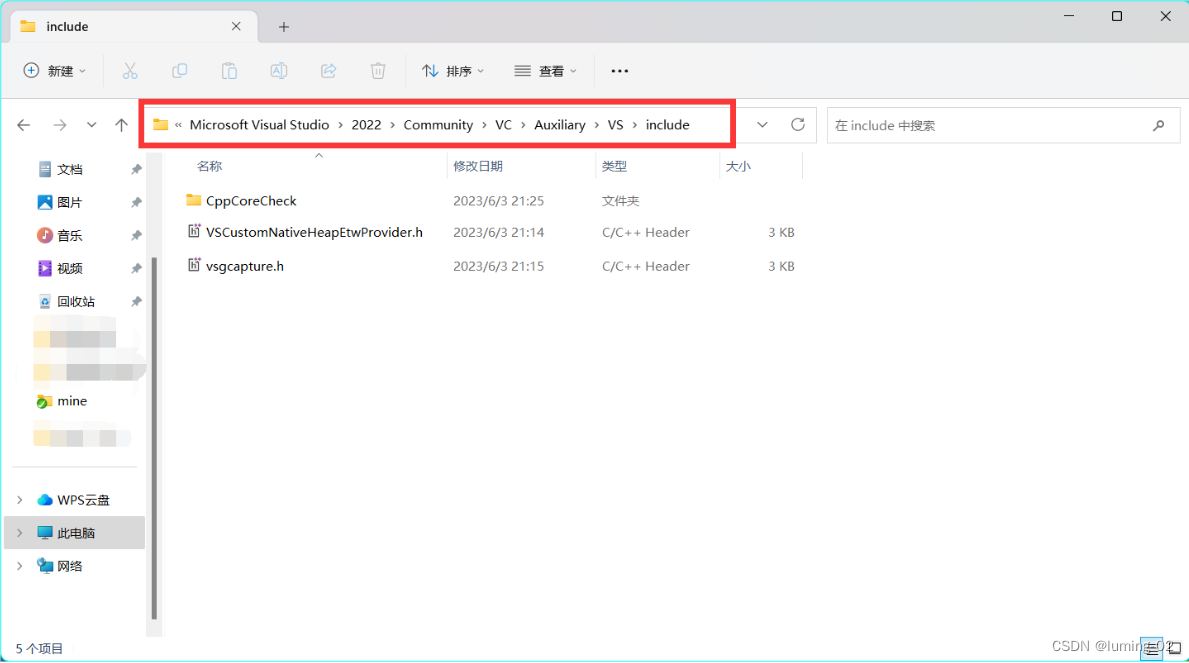Switch to details view icon in status bar
This screenshot has height=663, width=1189.
pos(1151,649)
